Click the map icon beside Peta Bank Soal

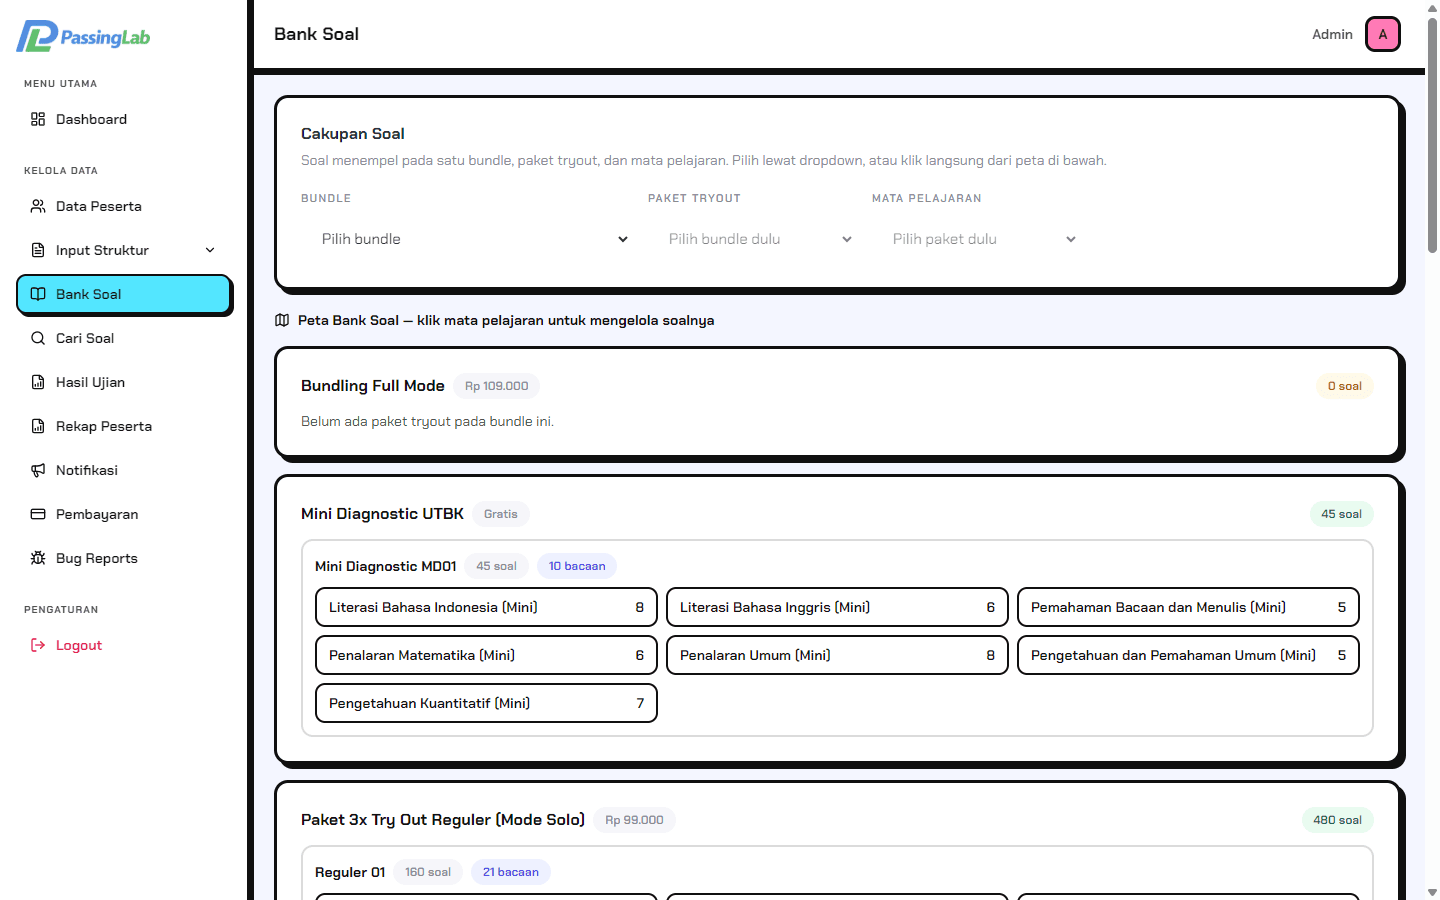282,320
